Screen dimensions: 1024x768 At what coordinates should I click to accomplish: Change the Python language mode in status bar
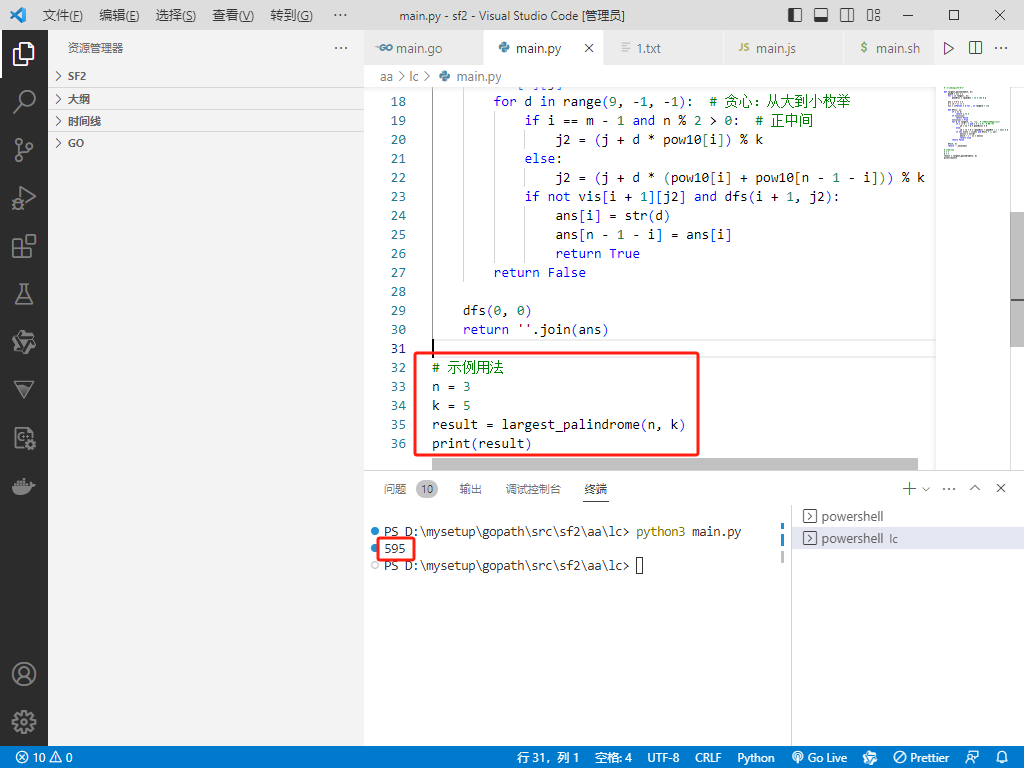(756, 757)
